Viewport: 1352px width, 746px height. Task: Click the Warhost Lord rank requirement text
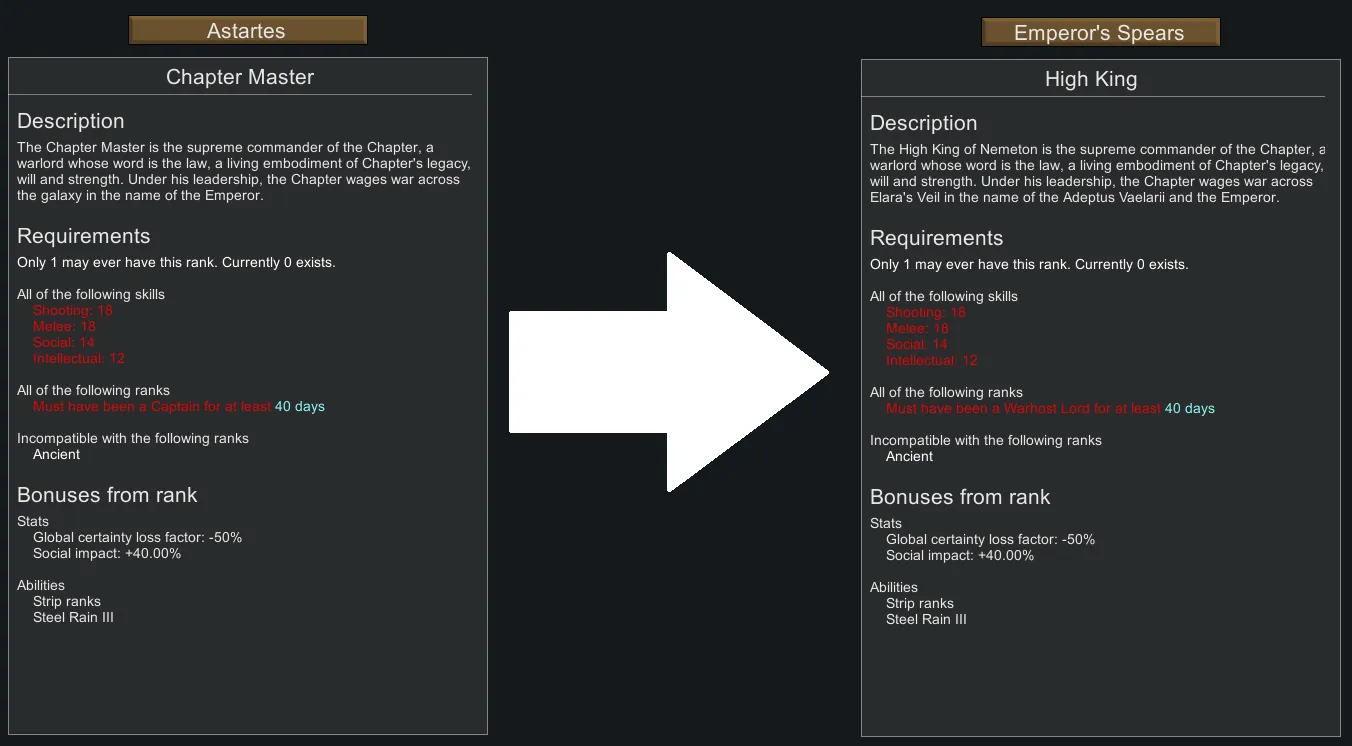[1023, 408]
